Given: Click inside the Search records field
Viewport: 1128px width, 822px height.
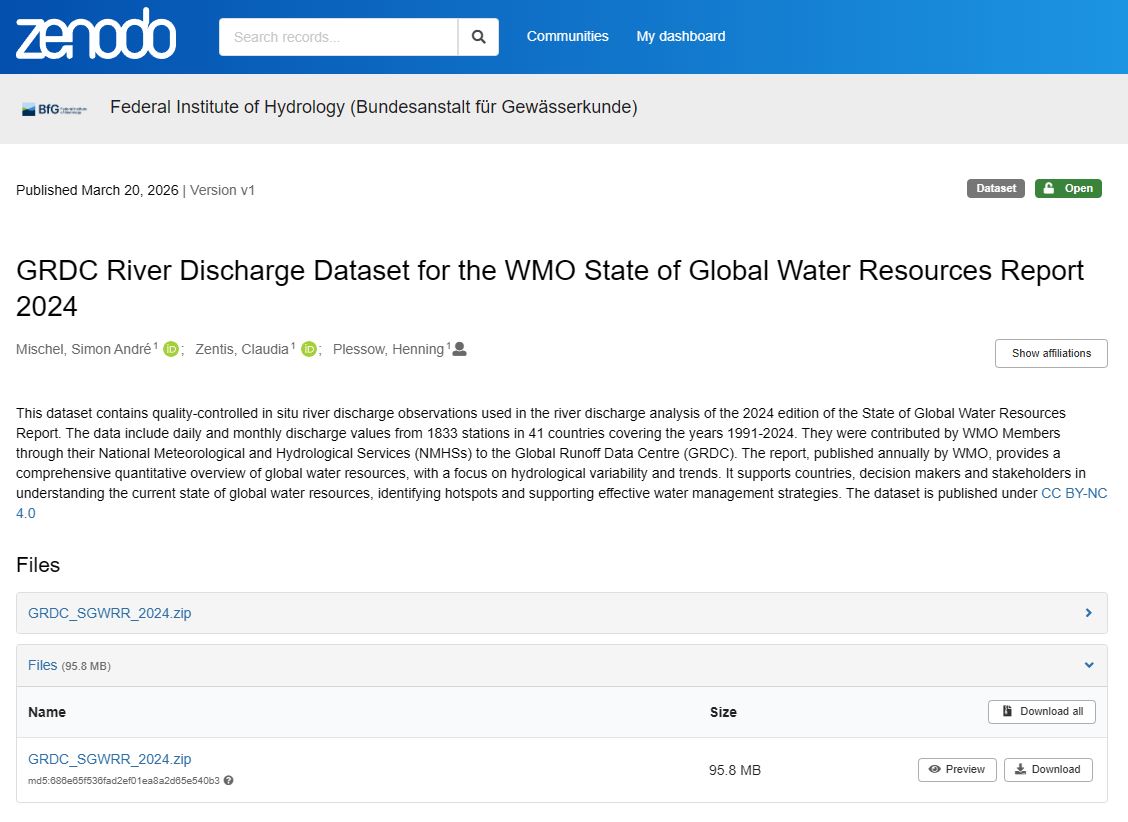Looking at the screenshot, I should click(338, 36).
